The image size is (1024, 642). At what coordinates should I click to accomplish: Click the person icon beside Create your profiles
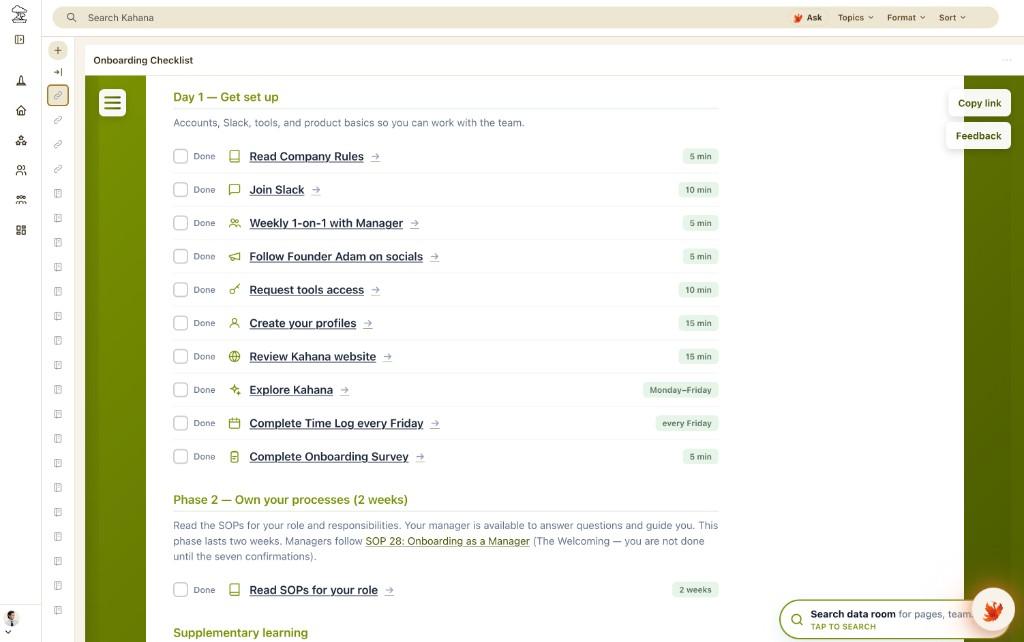234,323
